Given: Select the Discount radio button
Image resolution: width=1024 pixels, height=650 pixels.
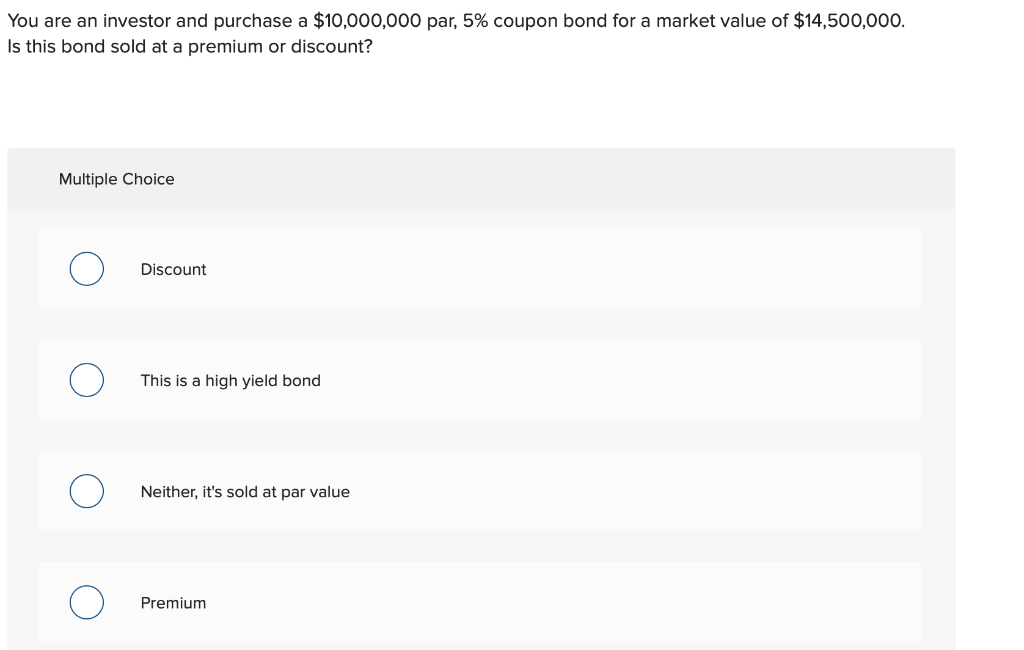Looking at the screenshot, I should pyautogui.click(x=87, y=269).
